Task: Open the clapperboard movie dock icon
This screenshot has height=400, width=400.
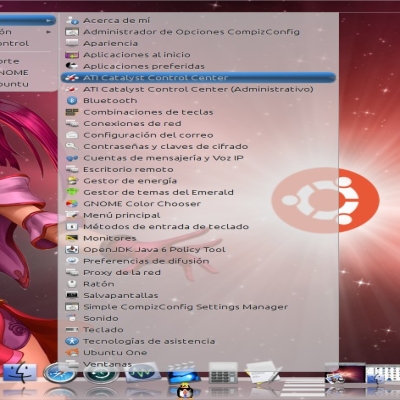Action: (183, 373)
